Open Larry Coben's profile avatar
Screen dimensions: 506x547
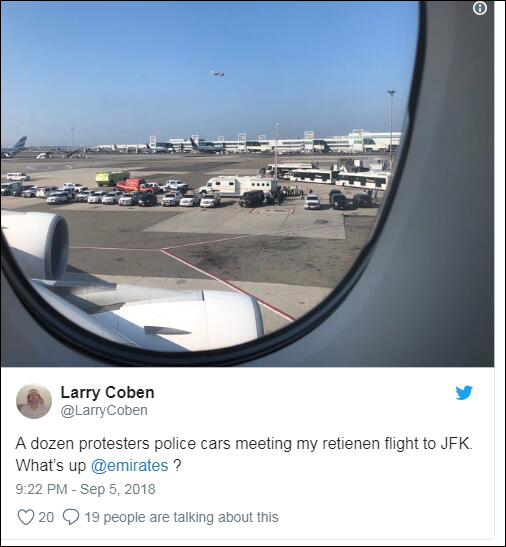[34, 401]
